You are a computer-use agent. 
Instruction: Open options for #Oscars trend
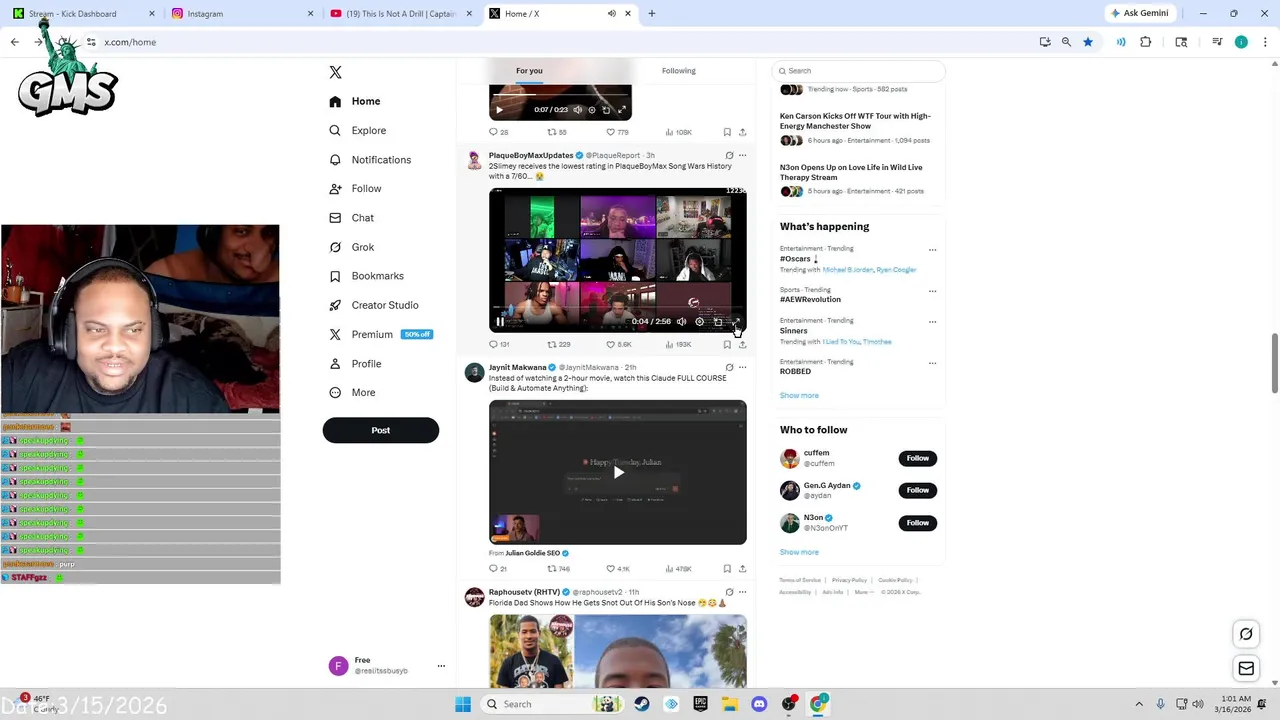tap(932, 250)
